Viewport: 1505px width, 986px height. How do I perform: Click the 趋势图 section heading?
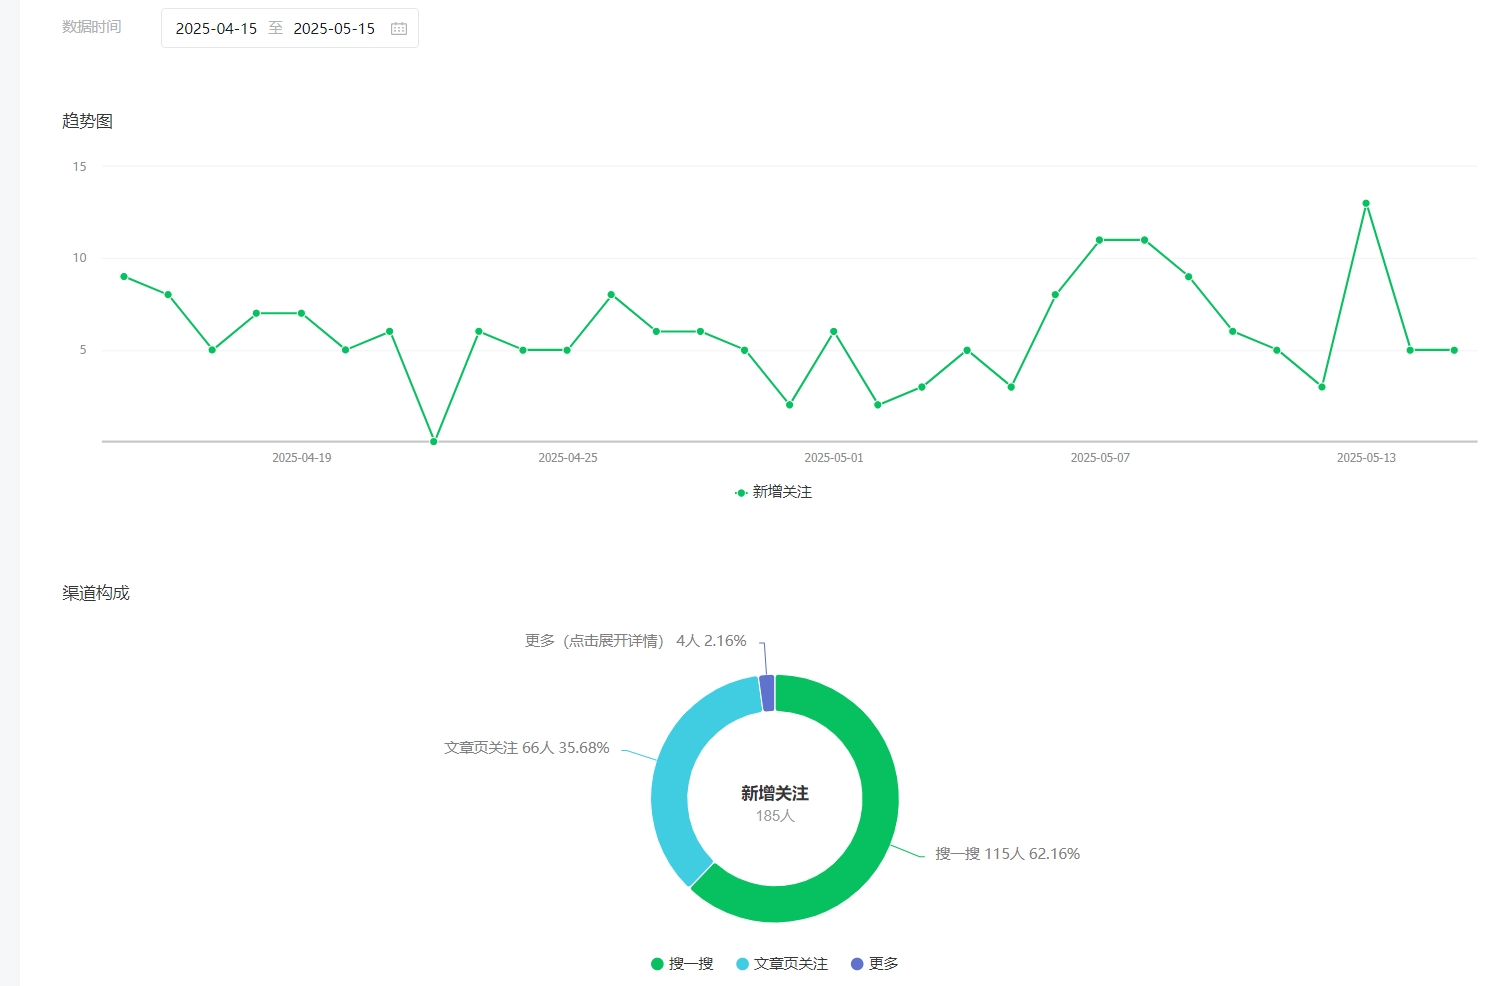coord(88,121)
